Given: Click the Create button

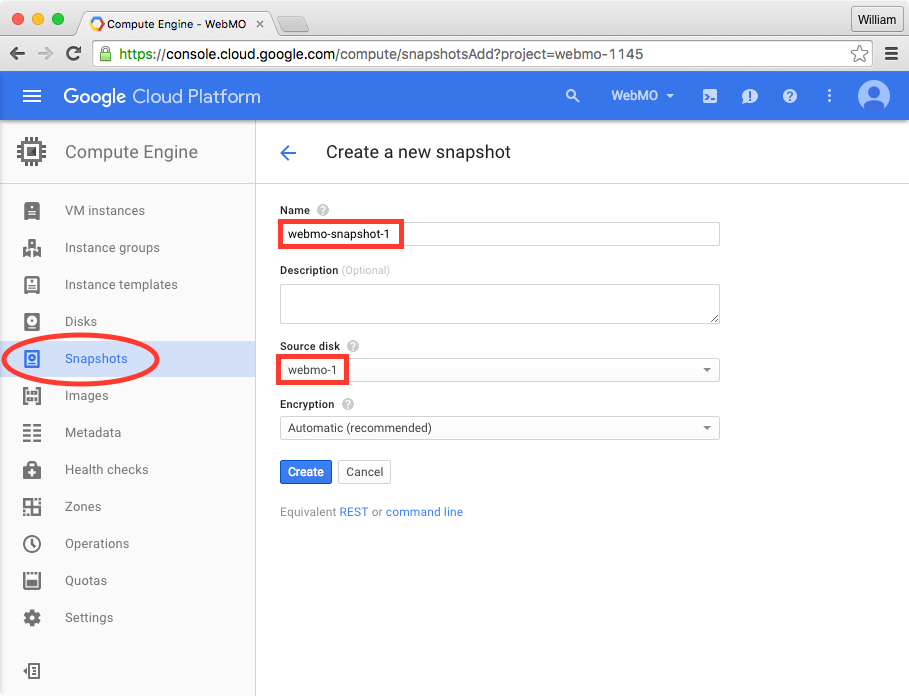Looking at the screenshot, I should pos(306,472).
